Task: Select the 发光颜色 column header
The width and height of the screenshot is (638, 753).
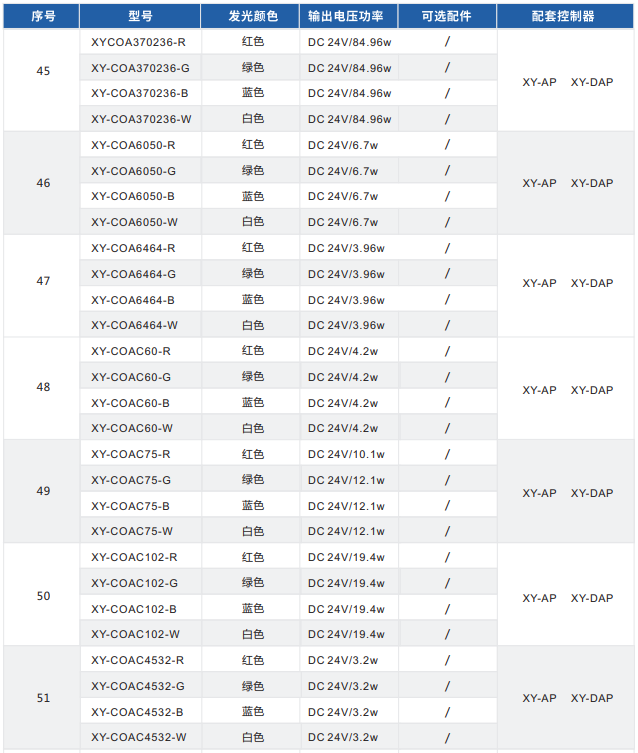Action: 253,17
